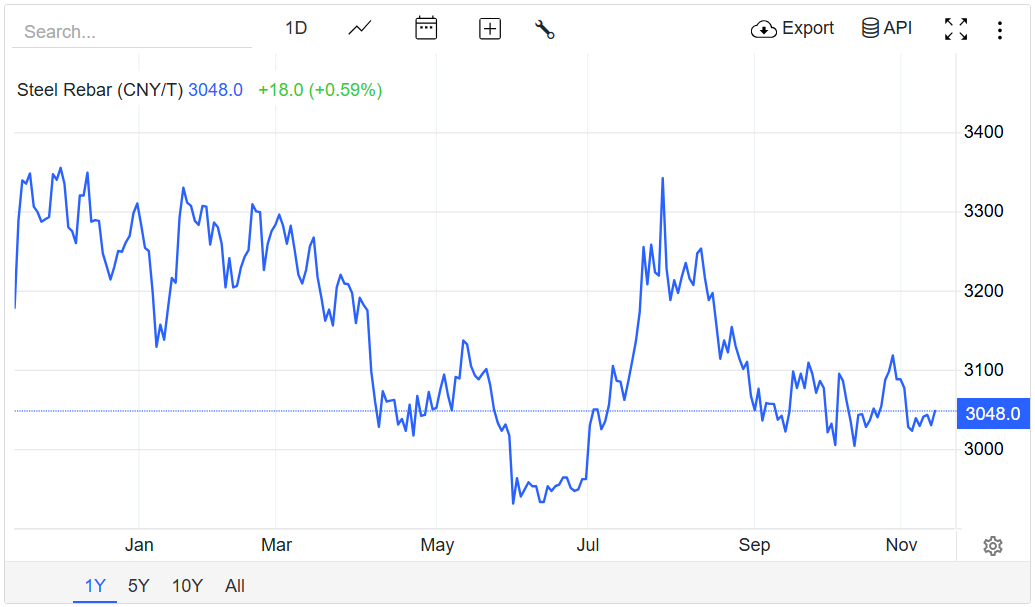Toggle fullscreen chart view
This screenshot has width=1035, height=607.
(956, 29)
